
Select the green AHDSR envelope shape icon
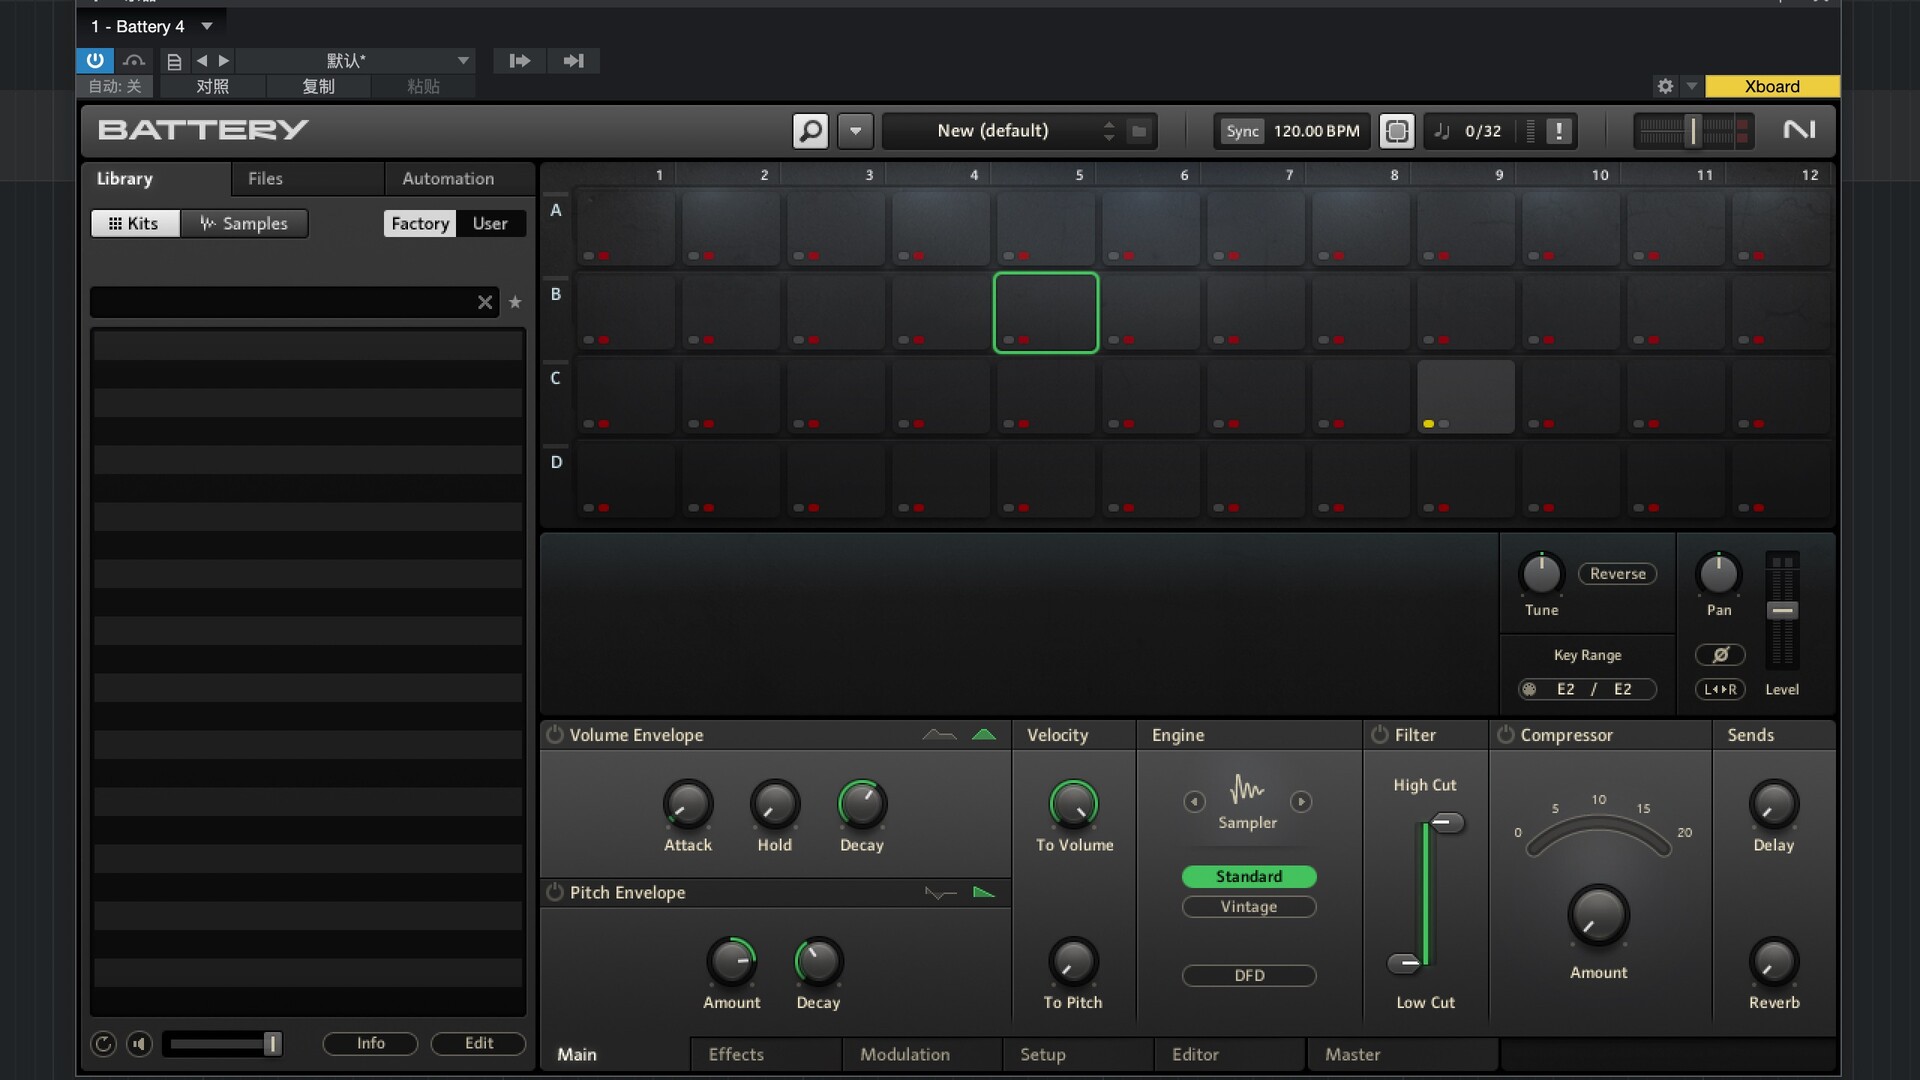(984, 735)
